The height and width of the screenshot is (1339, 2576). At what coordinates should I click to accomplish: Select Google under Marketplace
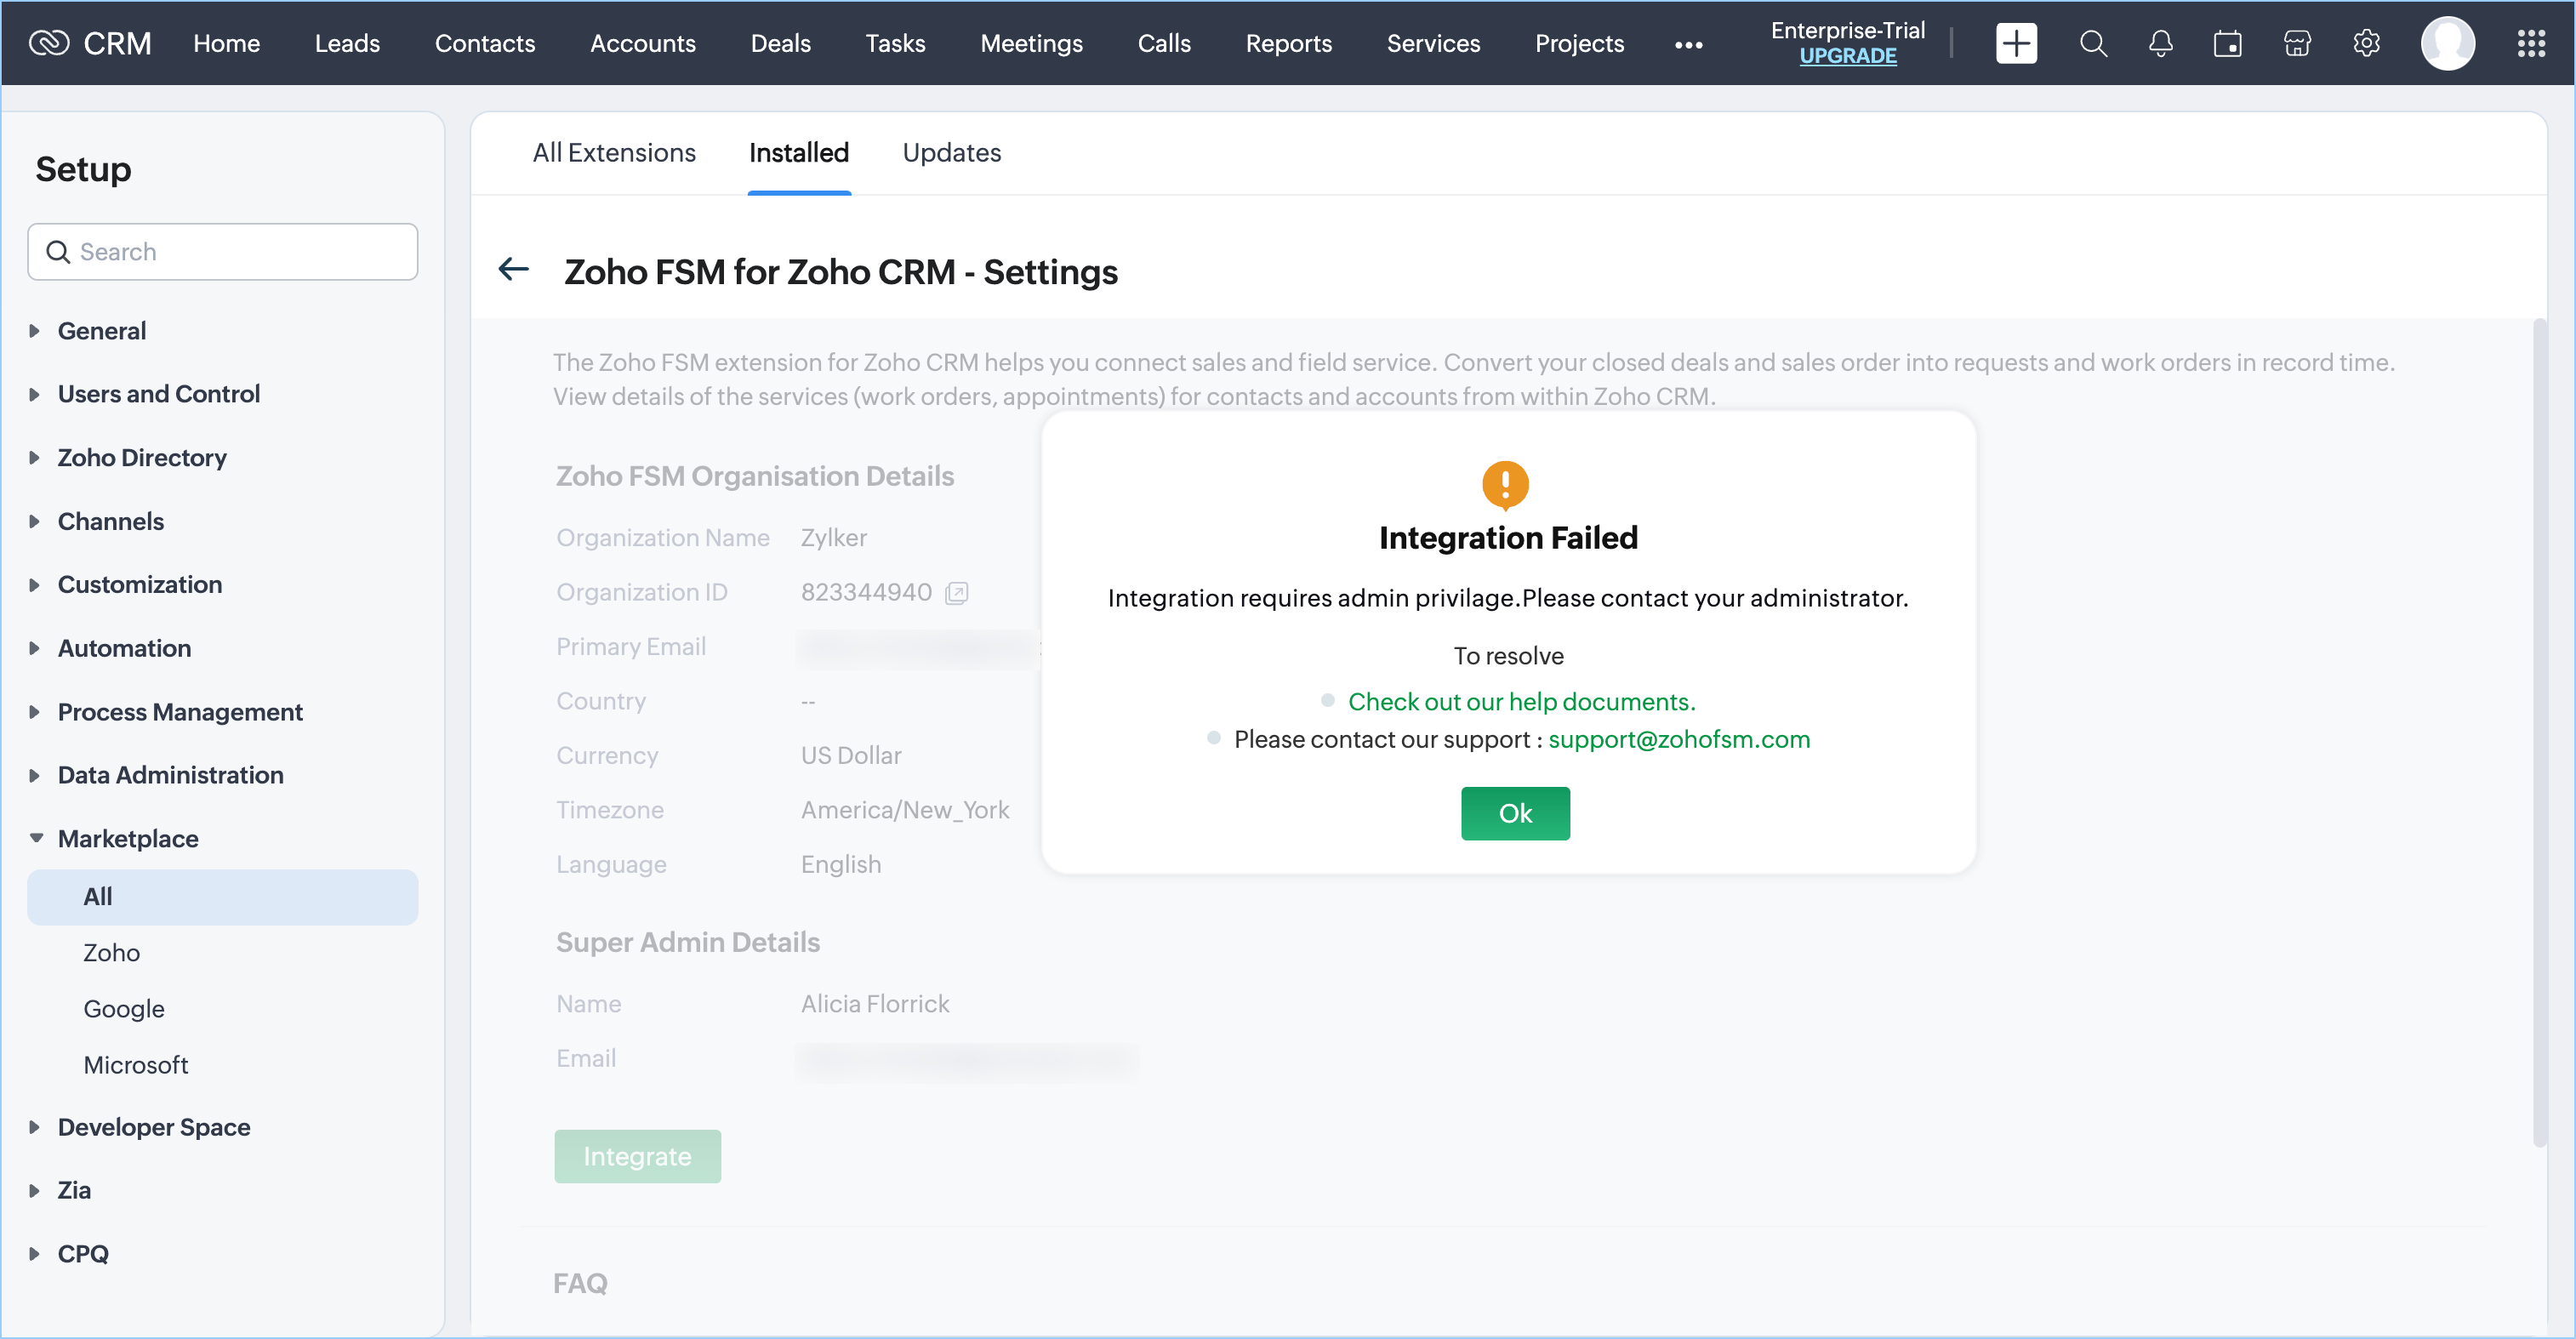tap(123, 1008)
